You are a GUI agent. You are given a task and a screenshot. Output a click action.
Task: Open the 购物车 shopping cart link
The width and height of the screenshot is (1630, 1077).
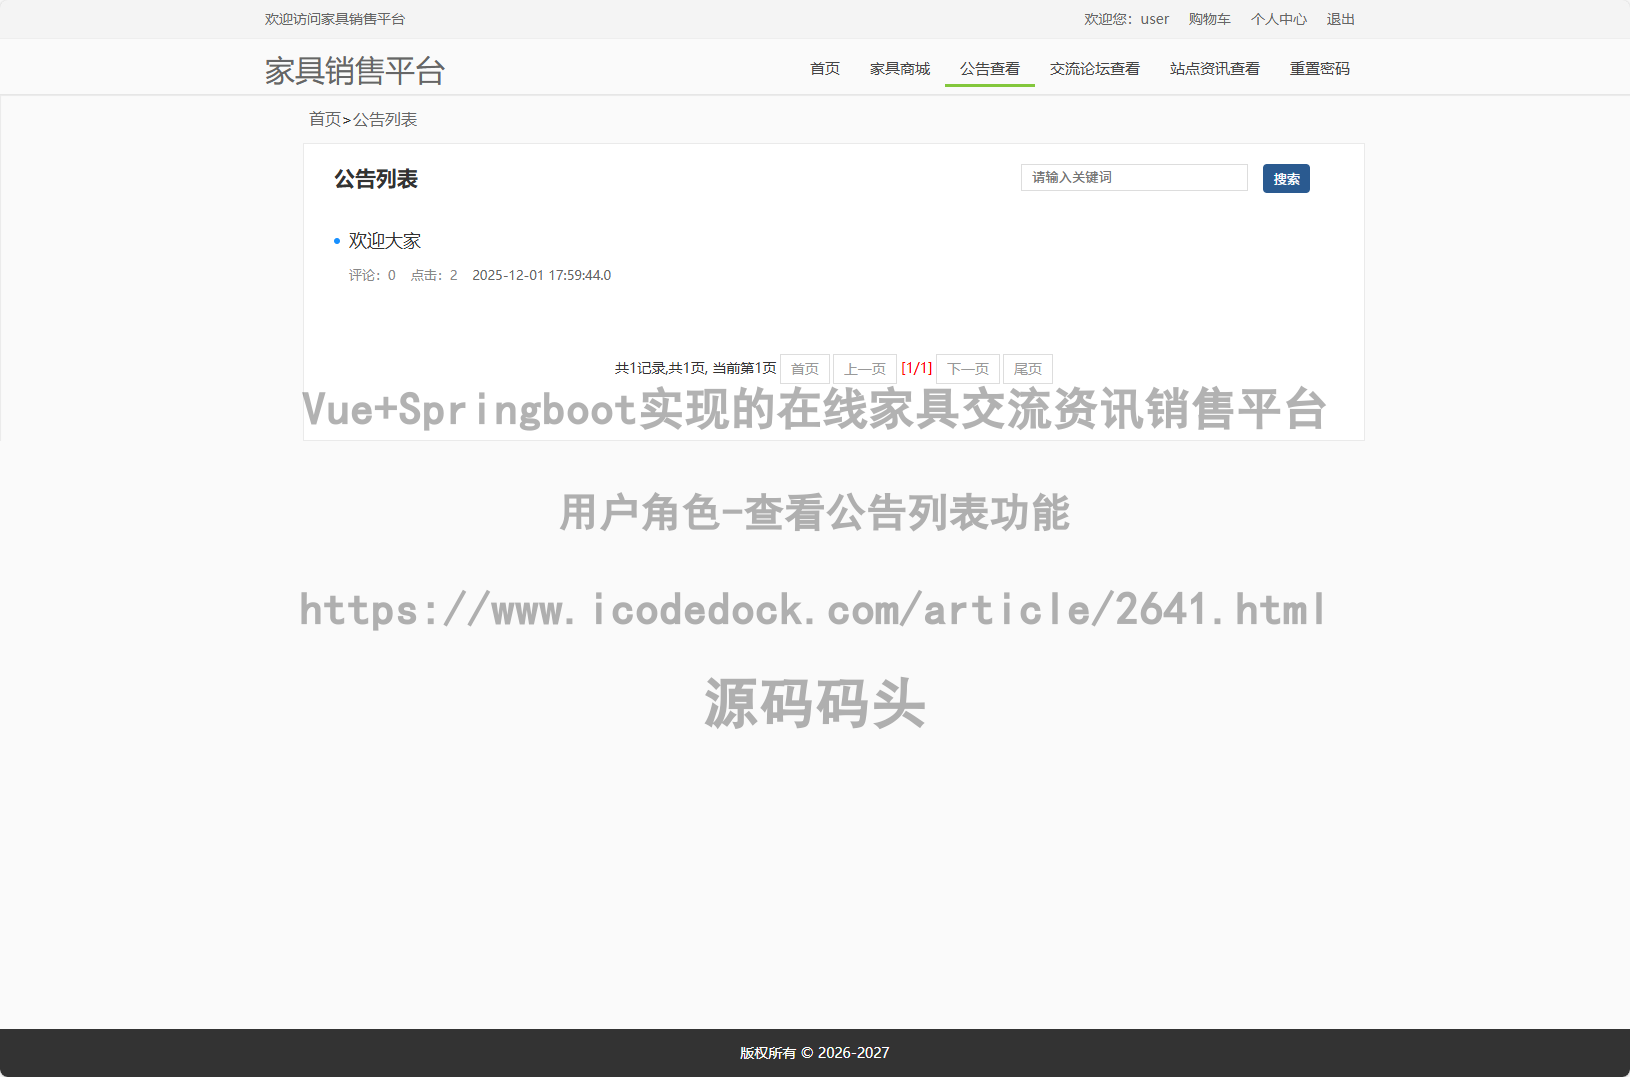coord(1209,19)
